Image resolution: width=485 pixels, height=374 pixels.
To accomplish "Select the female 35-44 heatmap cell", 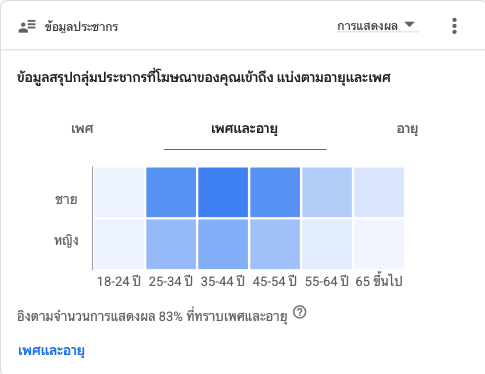I will (x=223, y=244).
